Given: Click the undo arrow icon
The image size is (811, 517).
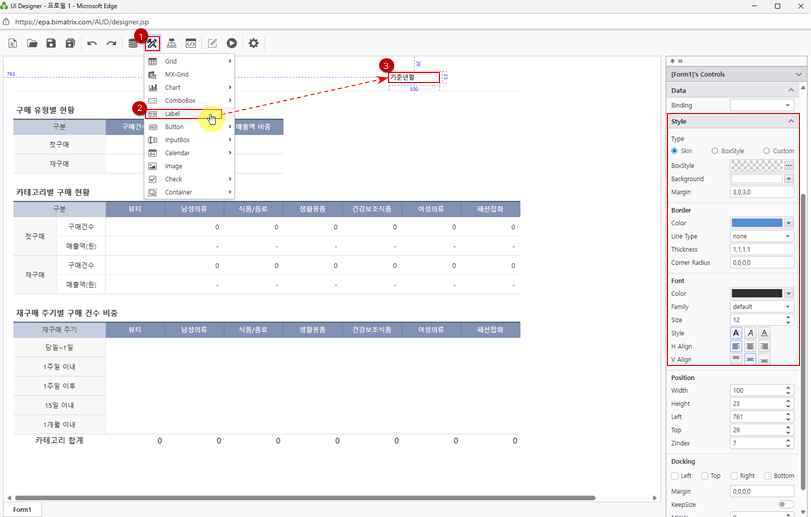Looking at the screenshot, I should click(x=92, y=43).
